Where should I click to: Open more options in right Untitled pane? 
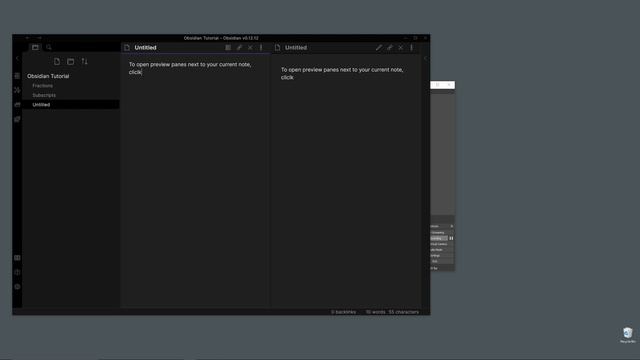point(411,47)
